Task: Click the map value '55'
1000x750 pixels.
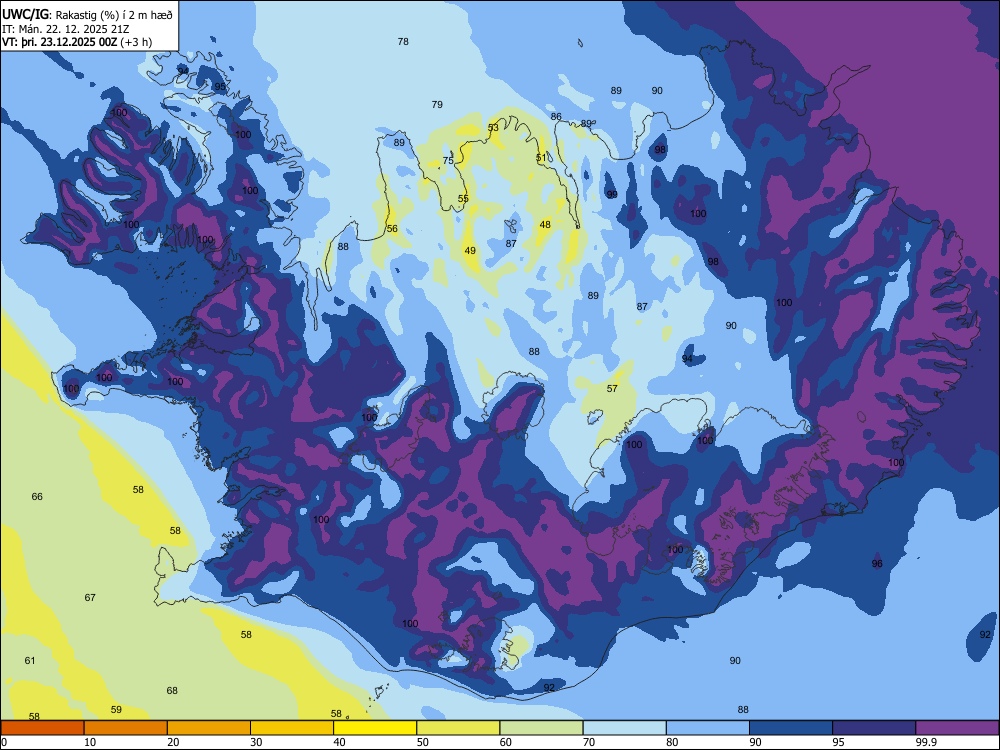Action: pyautogui.click(x=463, y=198)
